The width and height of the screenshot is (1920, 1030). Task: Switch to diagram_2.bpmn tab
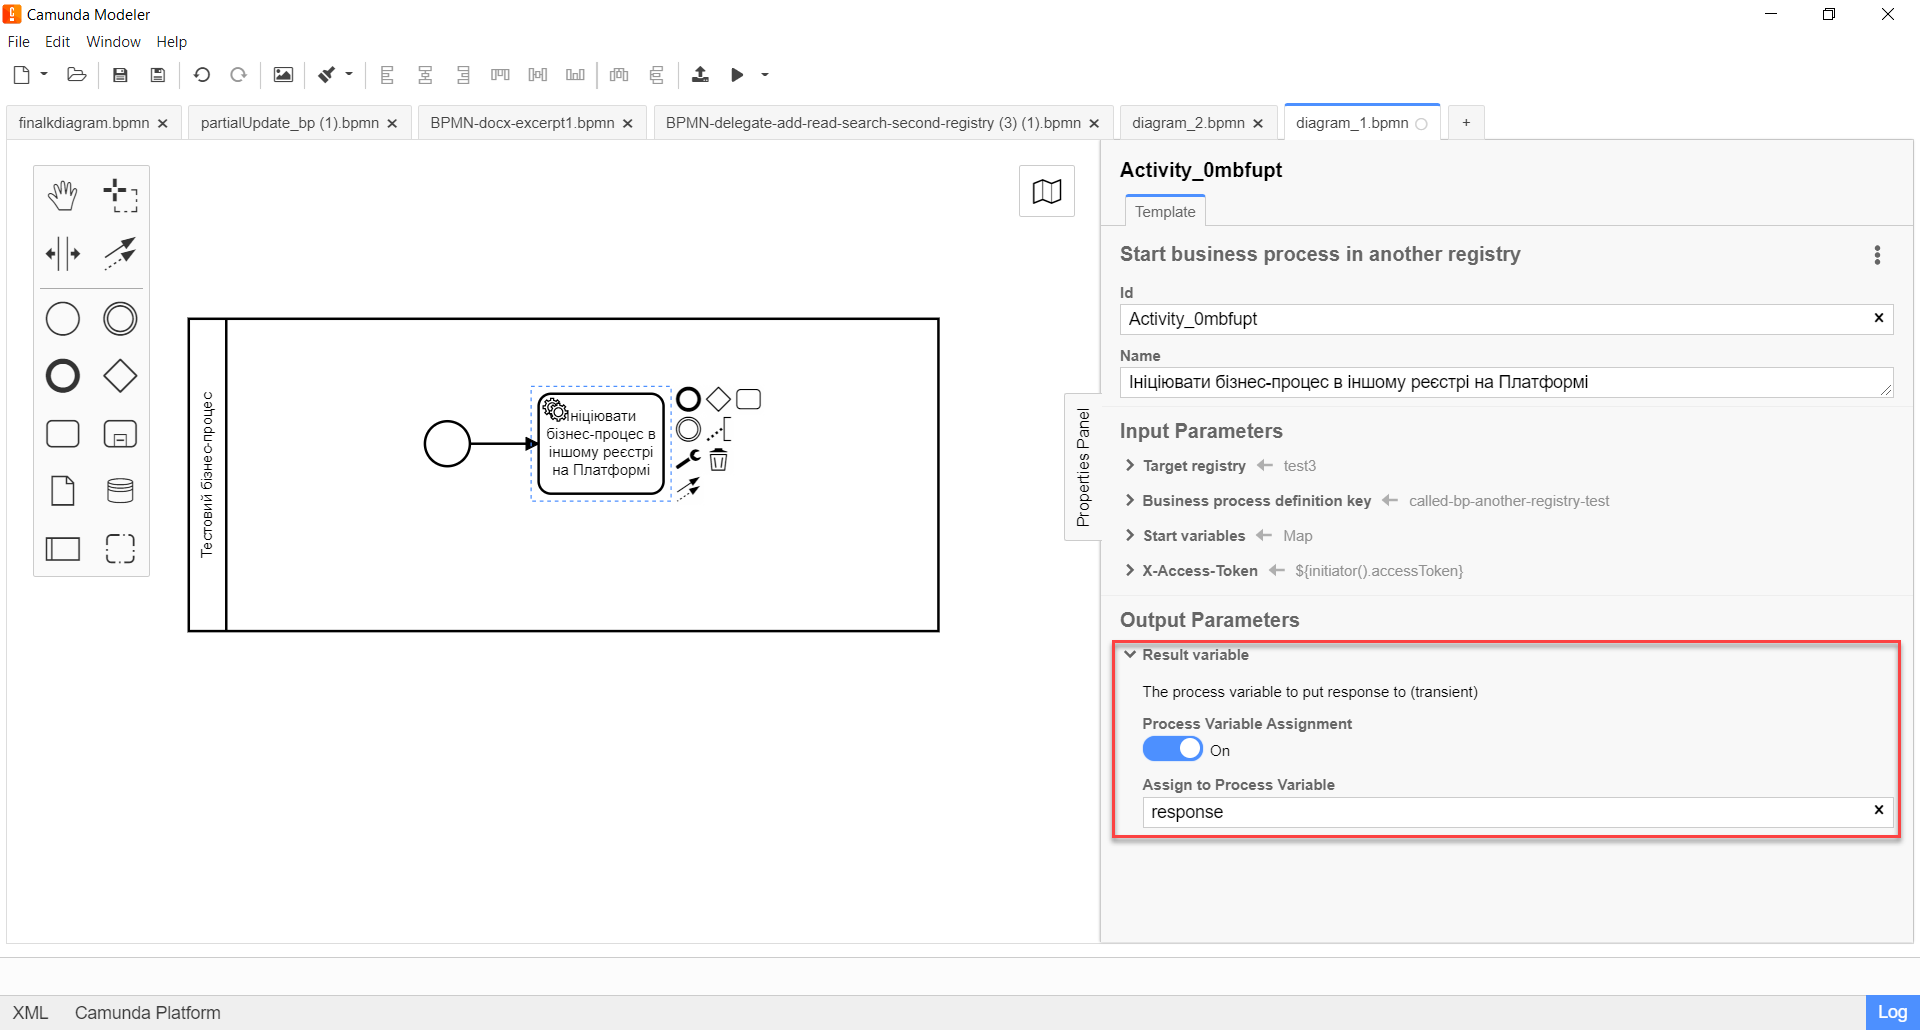point(1188,123)
